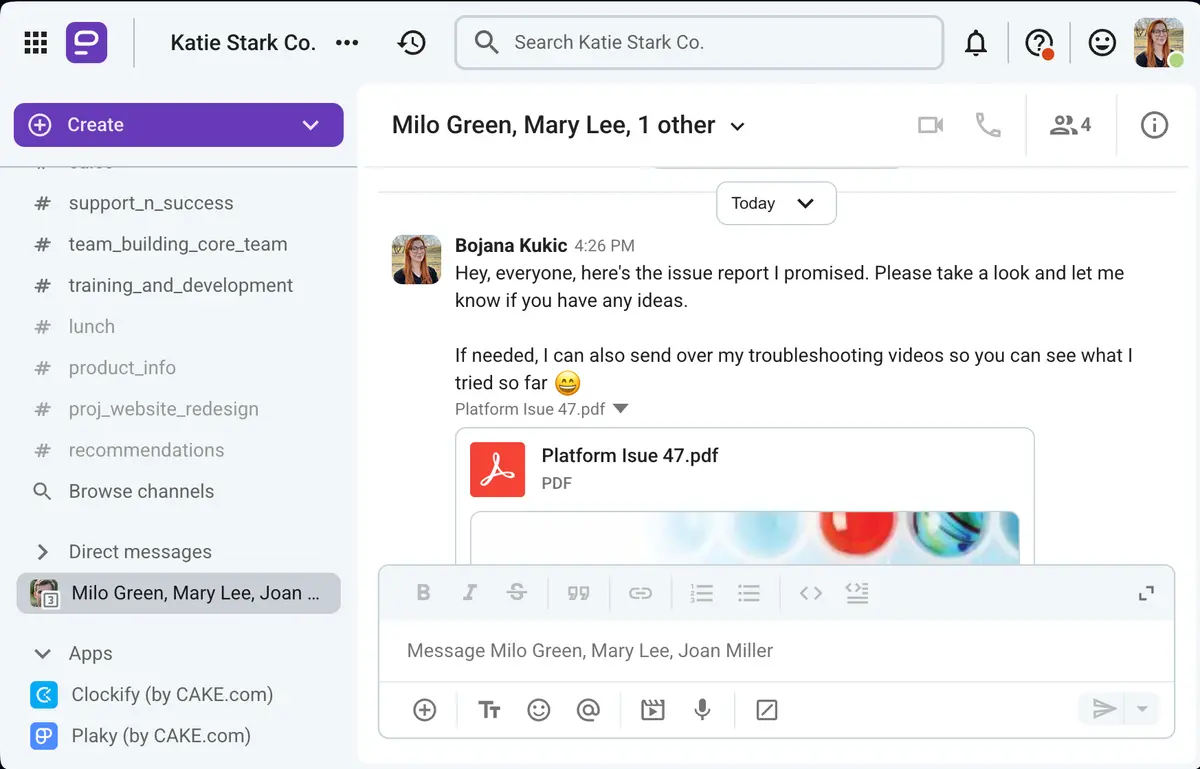
Task: Toggle strikethrough formatting
Action: pyautogui.click(x=517, y=592)
